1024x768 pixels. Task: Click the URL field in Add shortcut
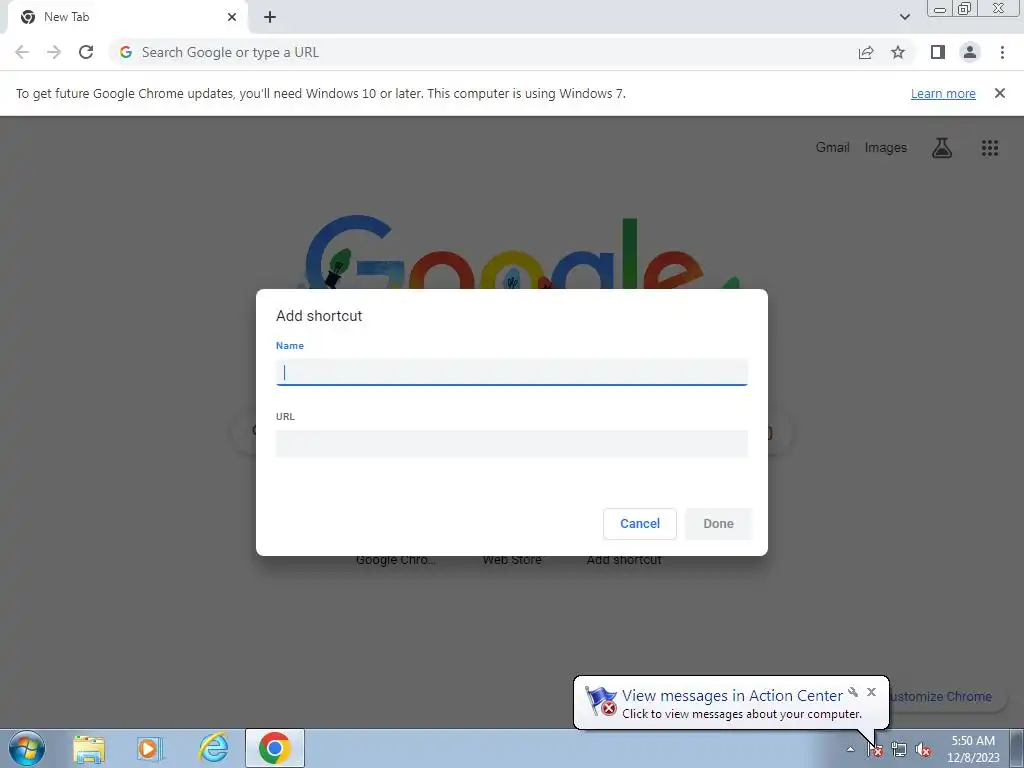[x=511, y=443]
